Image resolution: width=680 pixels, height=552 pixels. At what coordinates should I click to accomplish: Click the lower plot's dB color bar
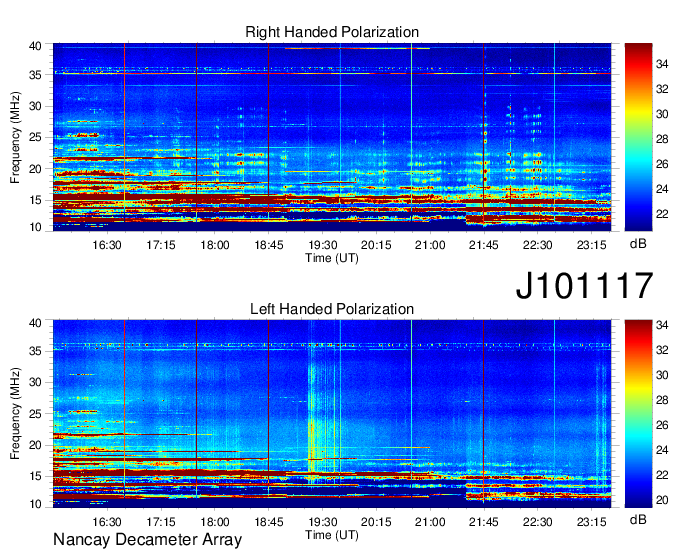[x=638, y=414]
